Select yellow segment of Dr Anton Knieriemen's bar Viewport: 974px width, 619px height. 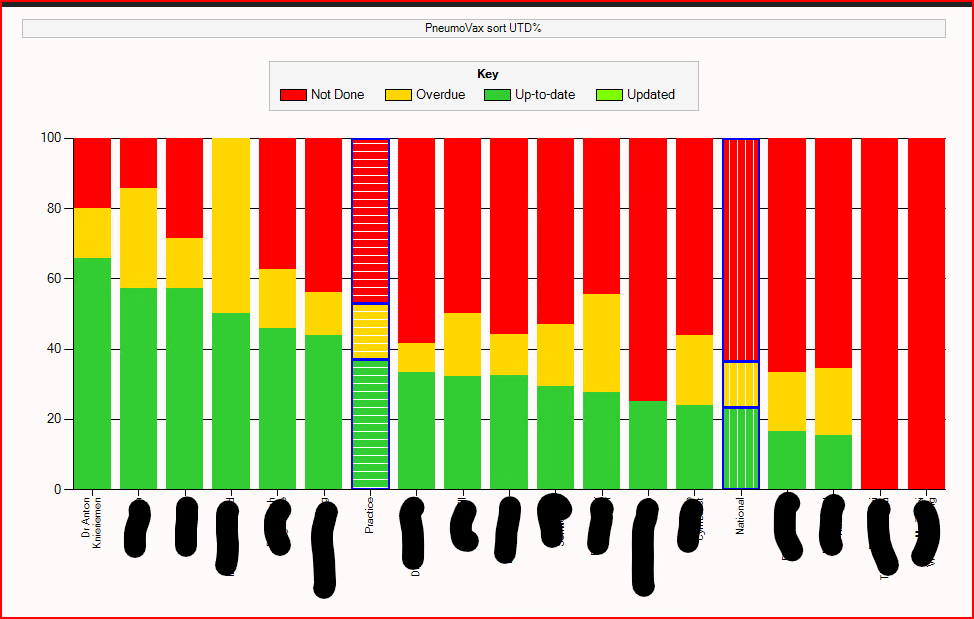pyautogui.click(x=92, y=233)
